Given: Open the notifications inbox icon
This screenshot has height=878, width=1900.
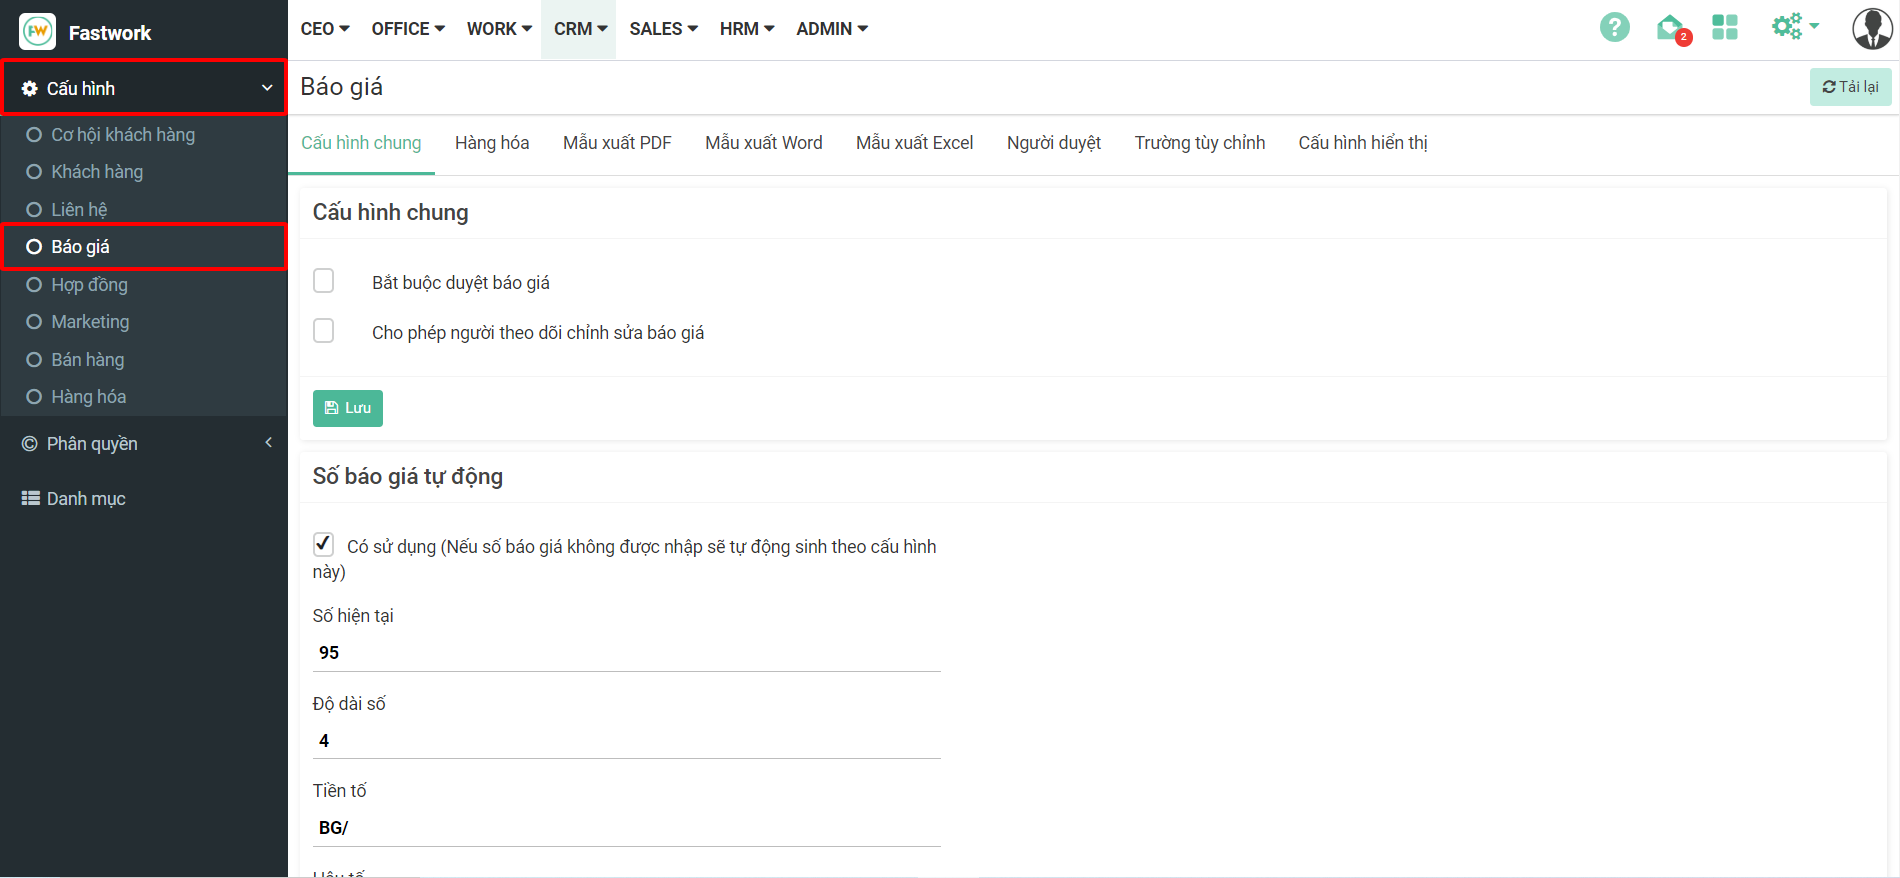Looking at the screenshot, I should pos(1669,28).
